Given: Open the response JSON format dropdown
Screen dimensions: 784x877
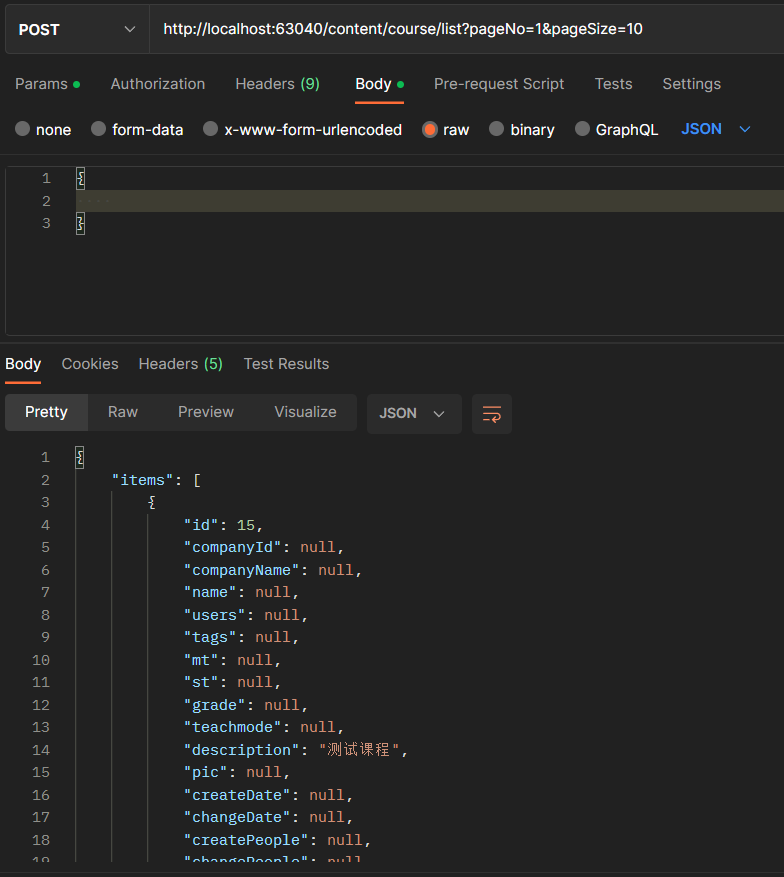Looking at the screenshot, I should coord(413,413).
